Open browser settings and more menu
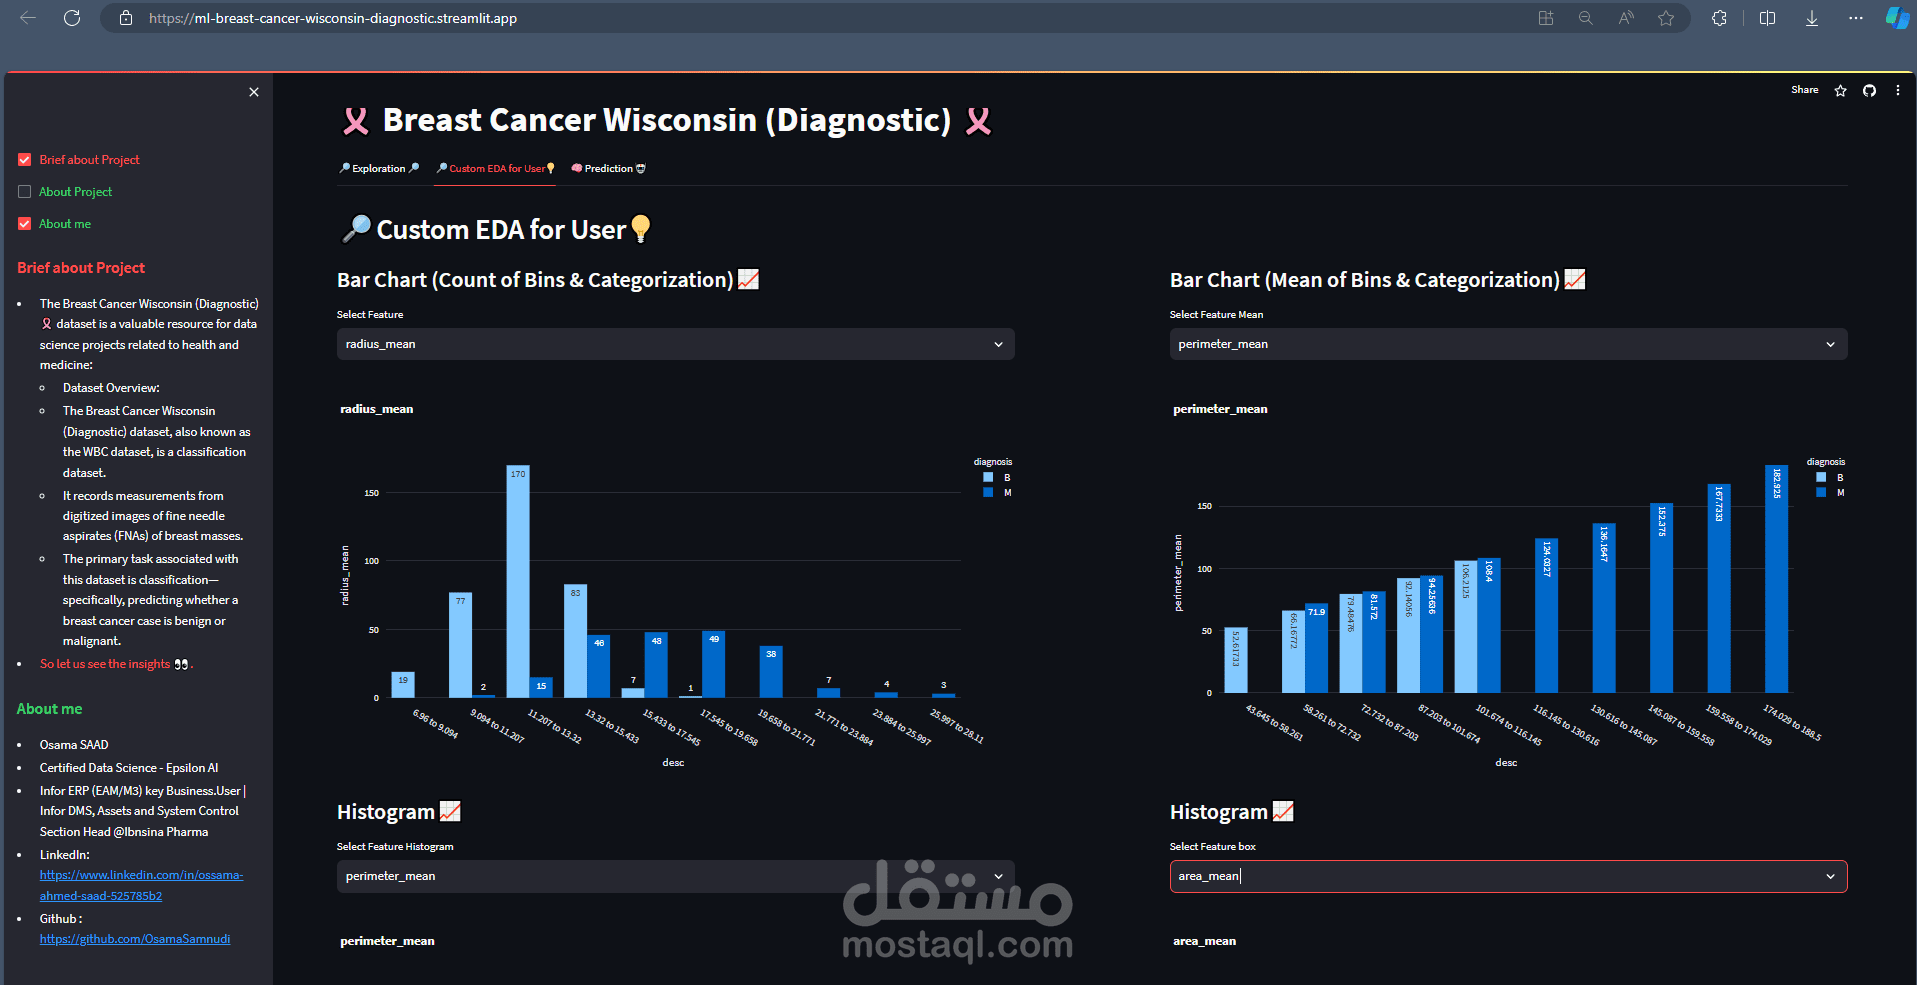The width and height of the screenshot is (1917, 985). 1856,18
